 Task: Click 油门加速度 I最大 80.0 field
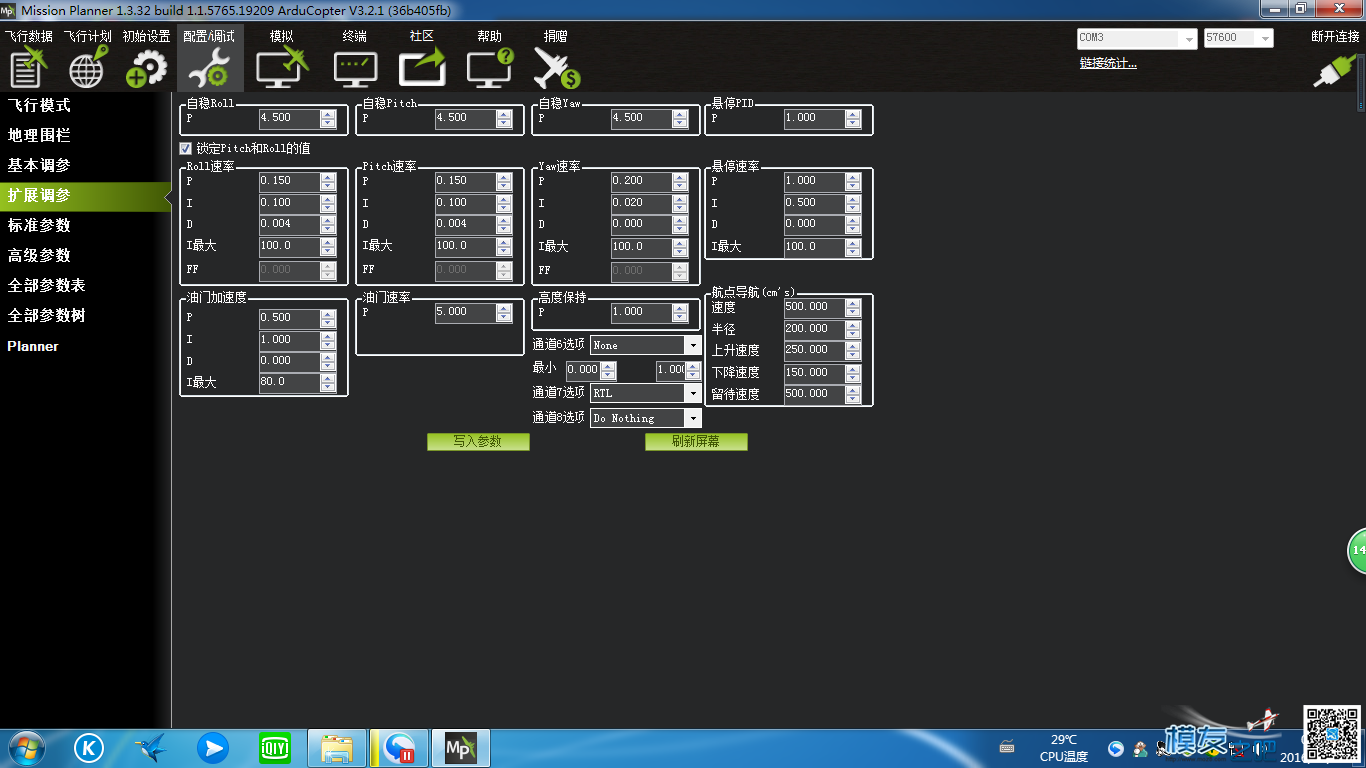click(x=289, y=382)
